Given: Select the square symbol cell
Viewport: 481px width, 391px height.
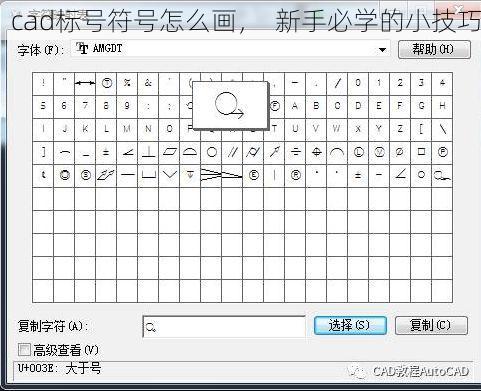Looking at the screenshot, I should [x=421, y=152].
